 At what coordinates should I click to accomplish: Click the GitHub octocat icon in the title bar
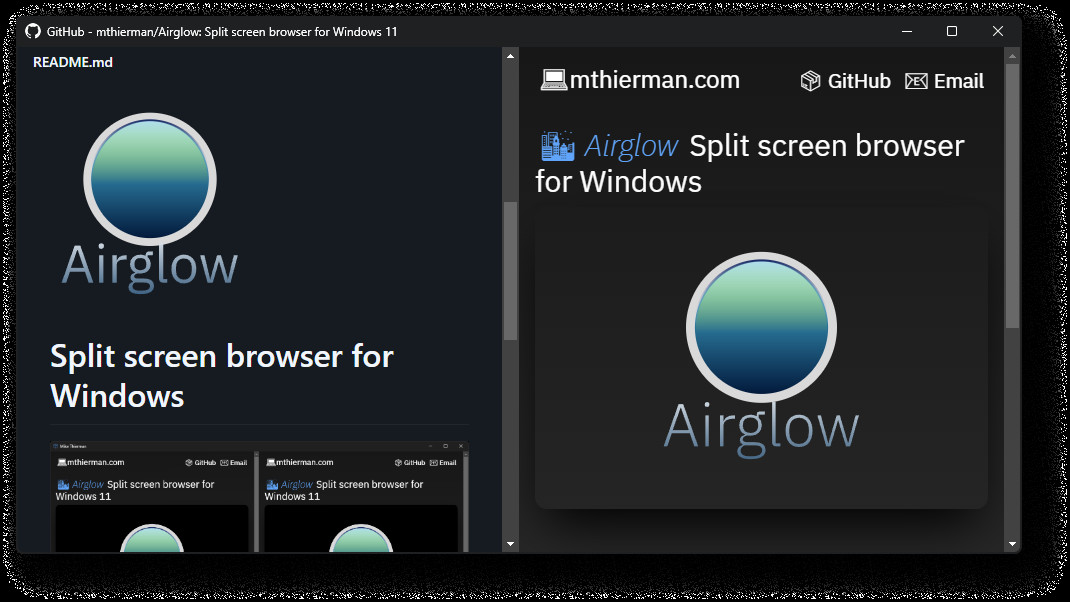pos(33,31)
